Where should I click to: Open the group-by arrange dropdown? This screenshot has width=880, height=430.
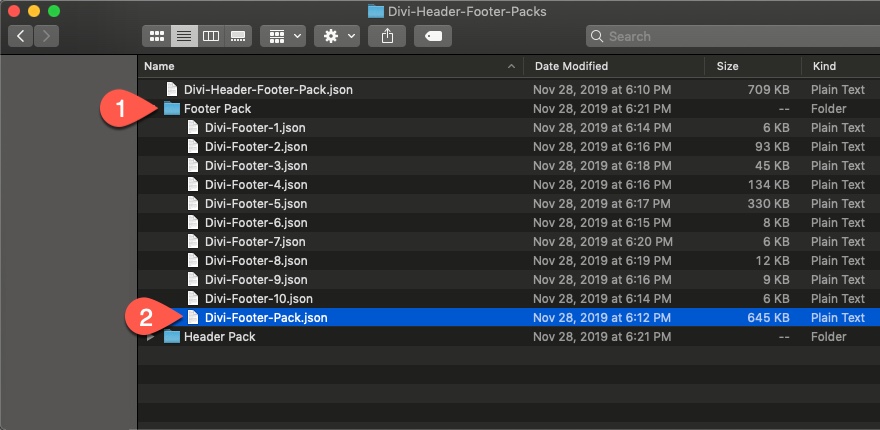point(282,36)
